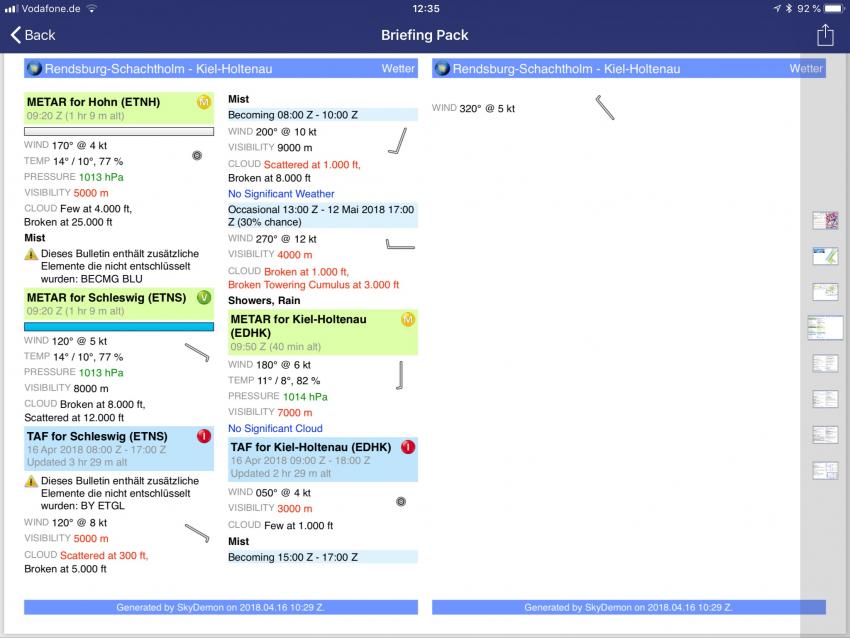850x638 pixels.
Task: Tap 'Broken Towering Cumulus at 3.000 ft'
Action: (x=313, y=285)
